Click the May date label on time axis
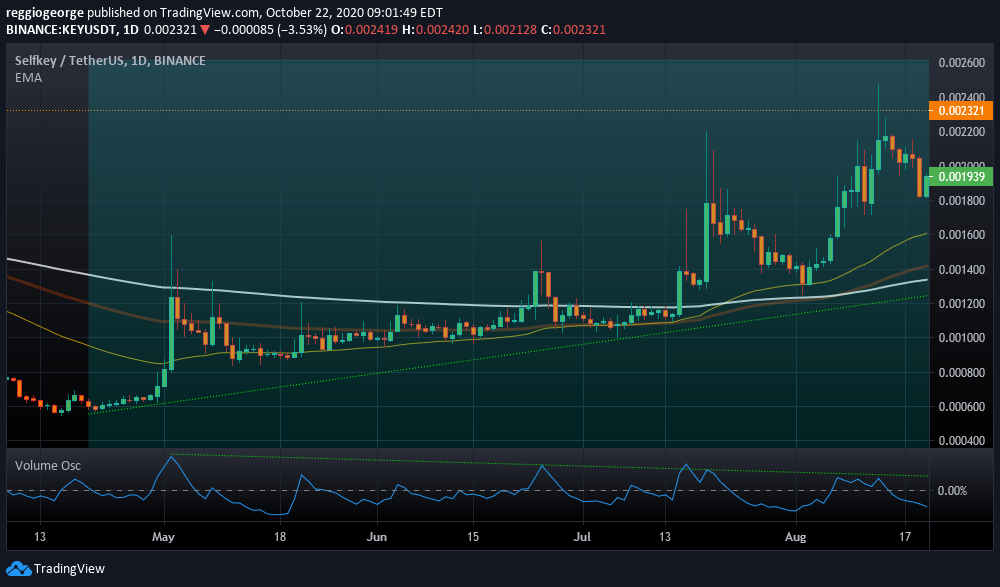Viewport: 1000px width, 587px height. click(163, 537)
